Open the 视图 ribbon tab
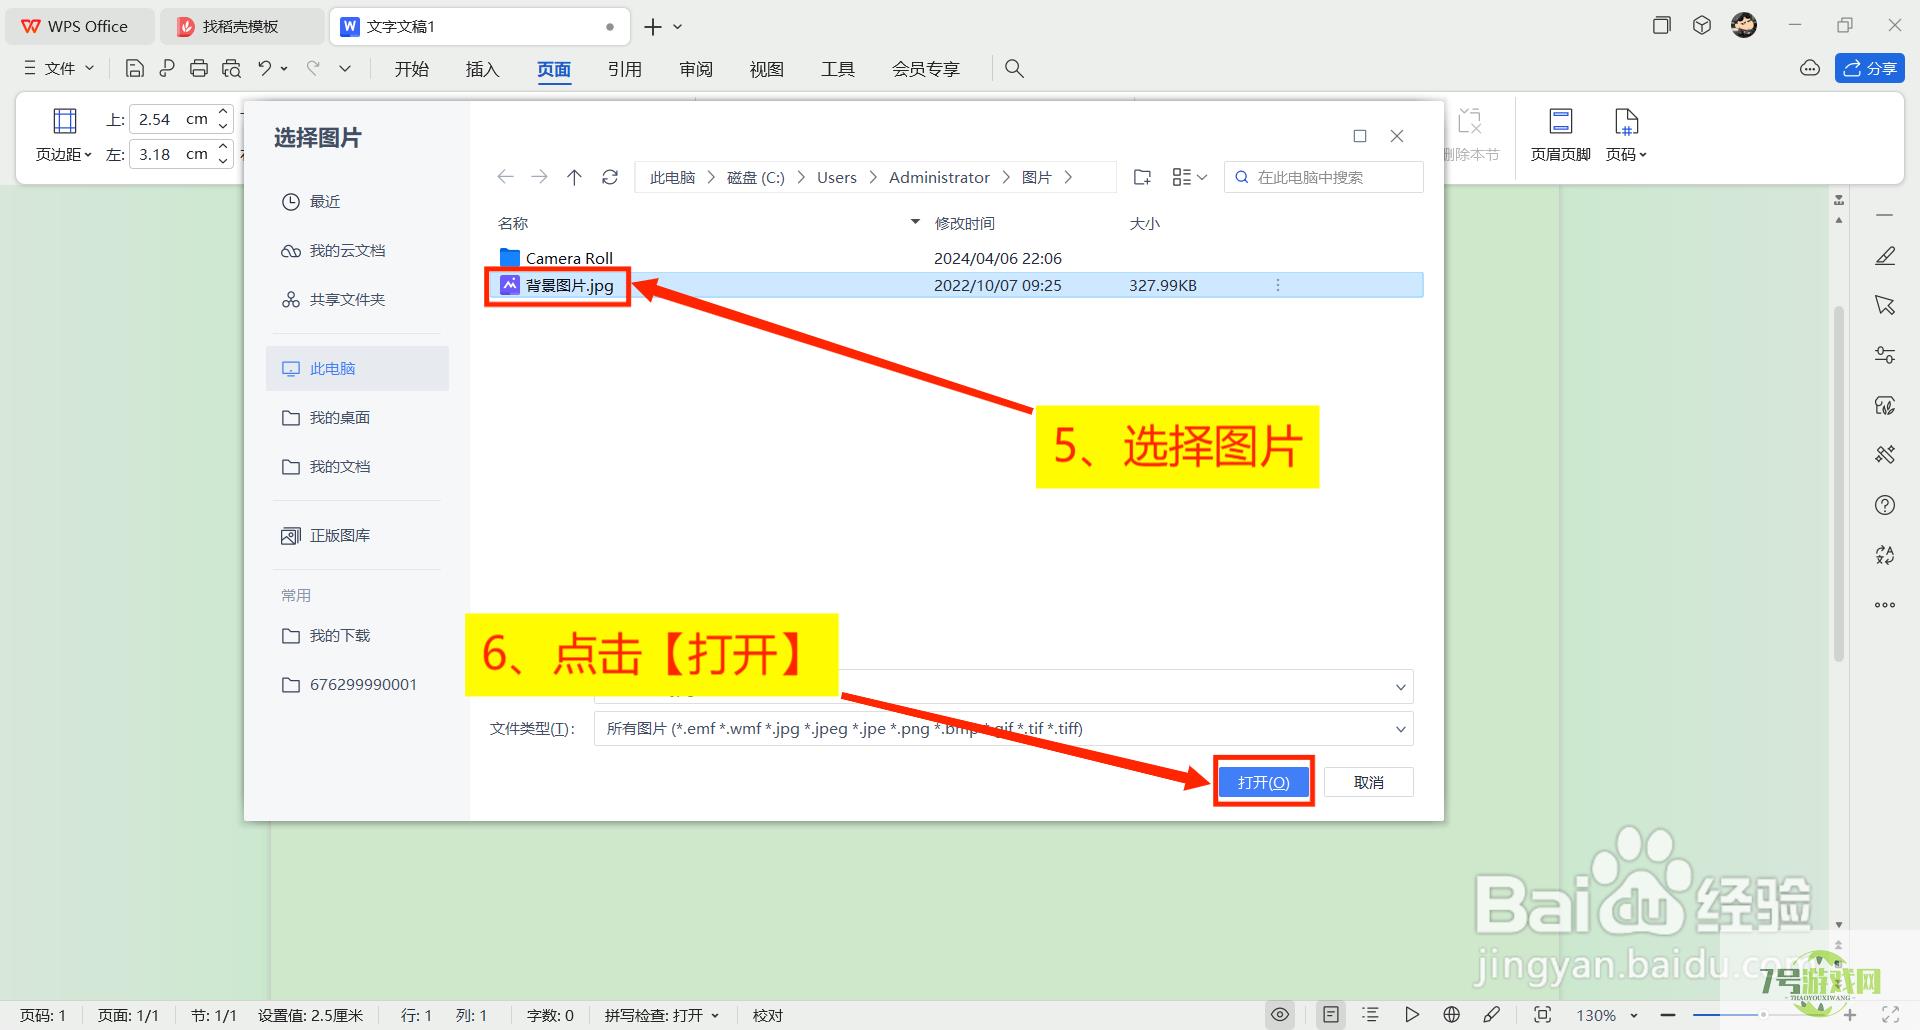 (x=767, y=69)
